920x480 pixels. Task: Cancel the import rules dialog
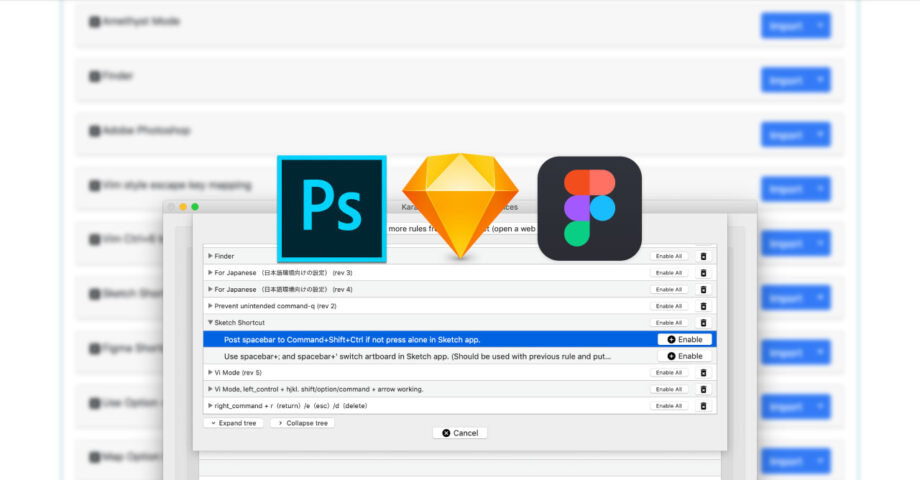pos(460,433)
